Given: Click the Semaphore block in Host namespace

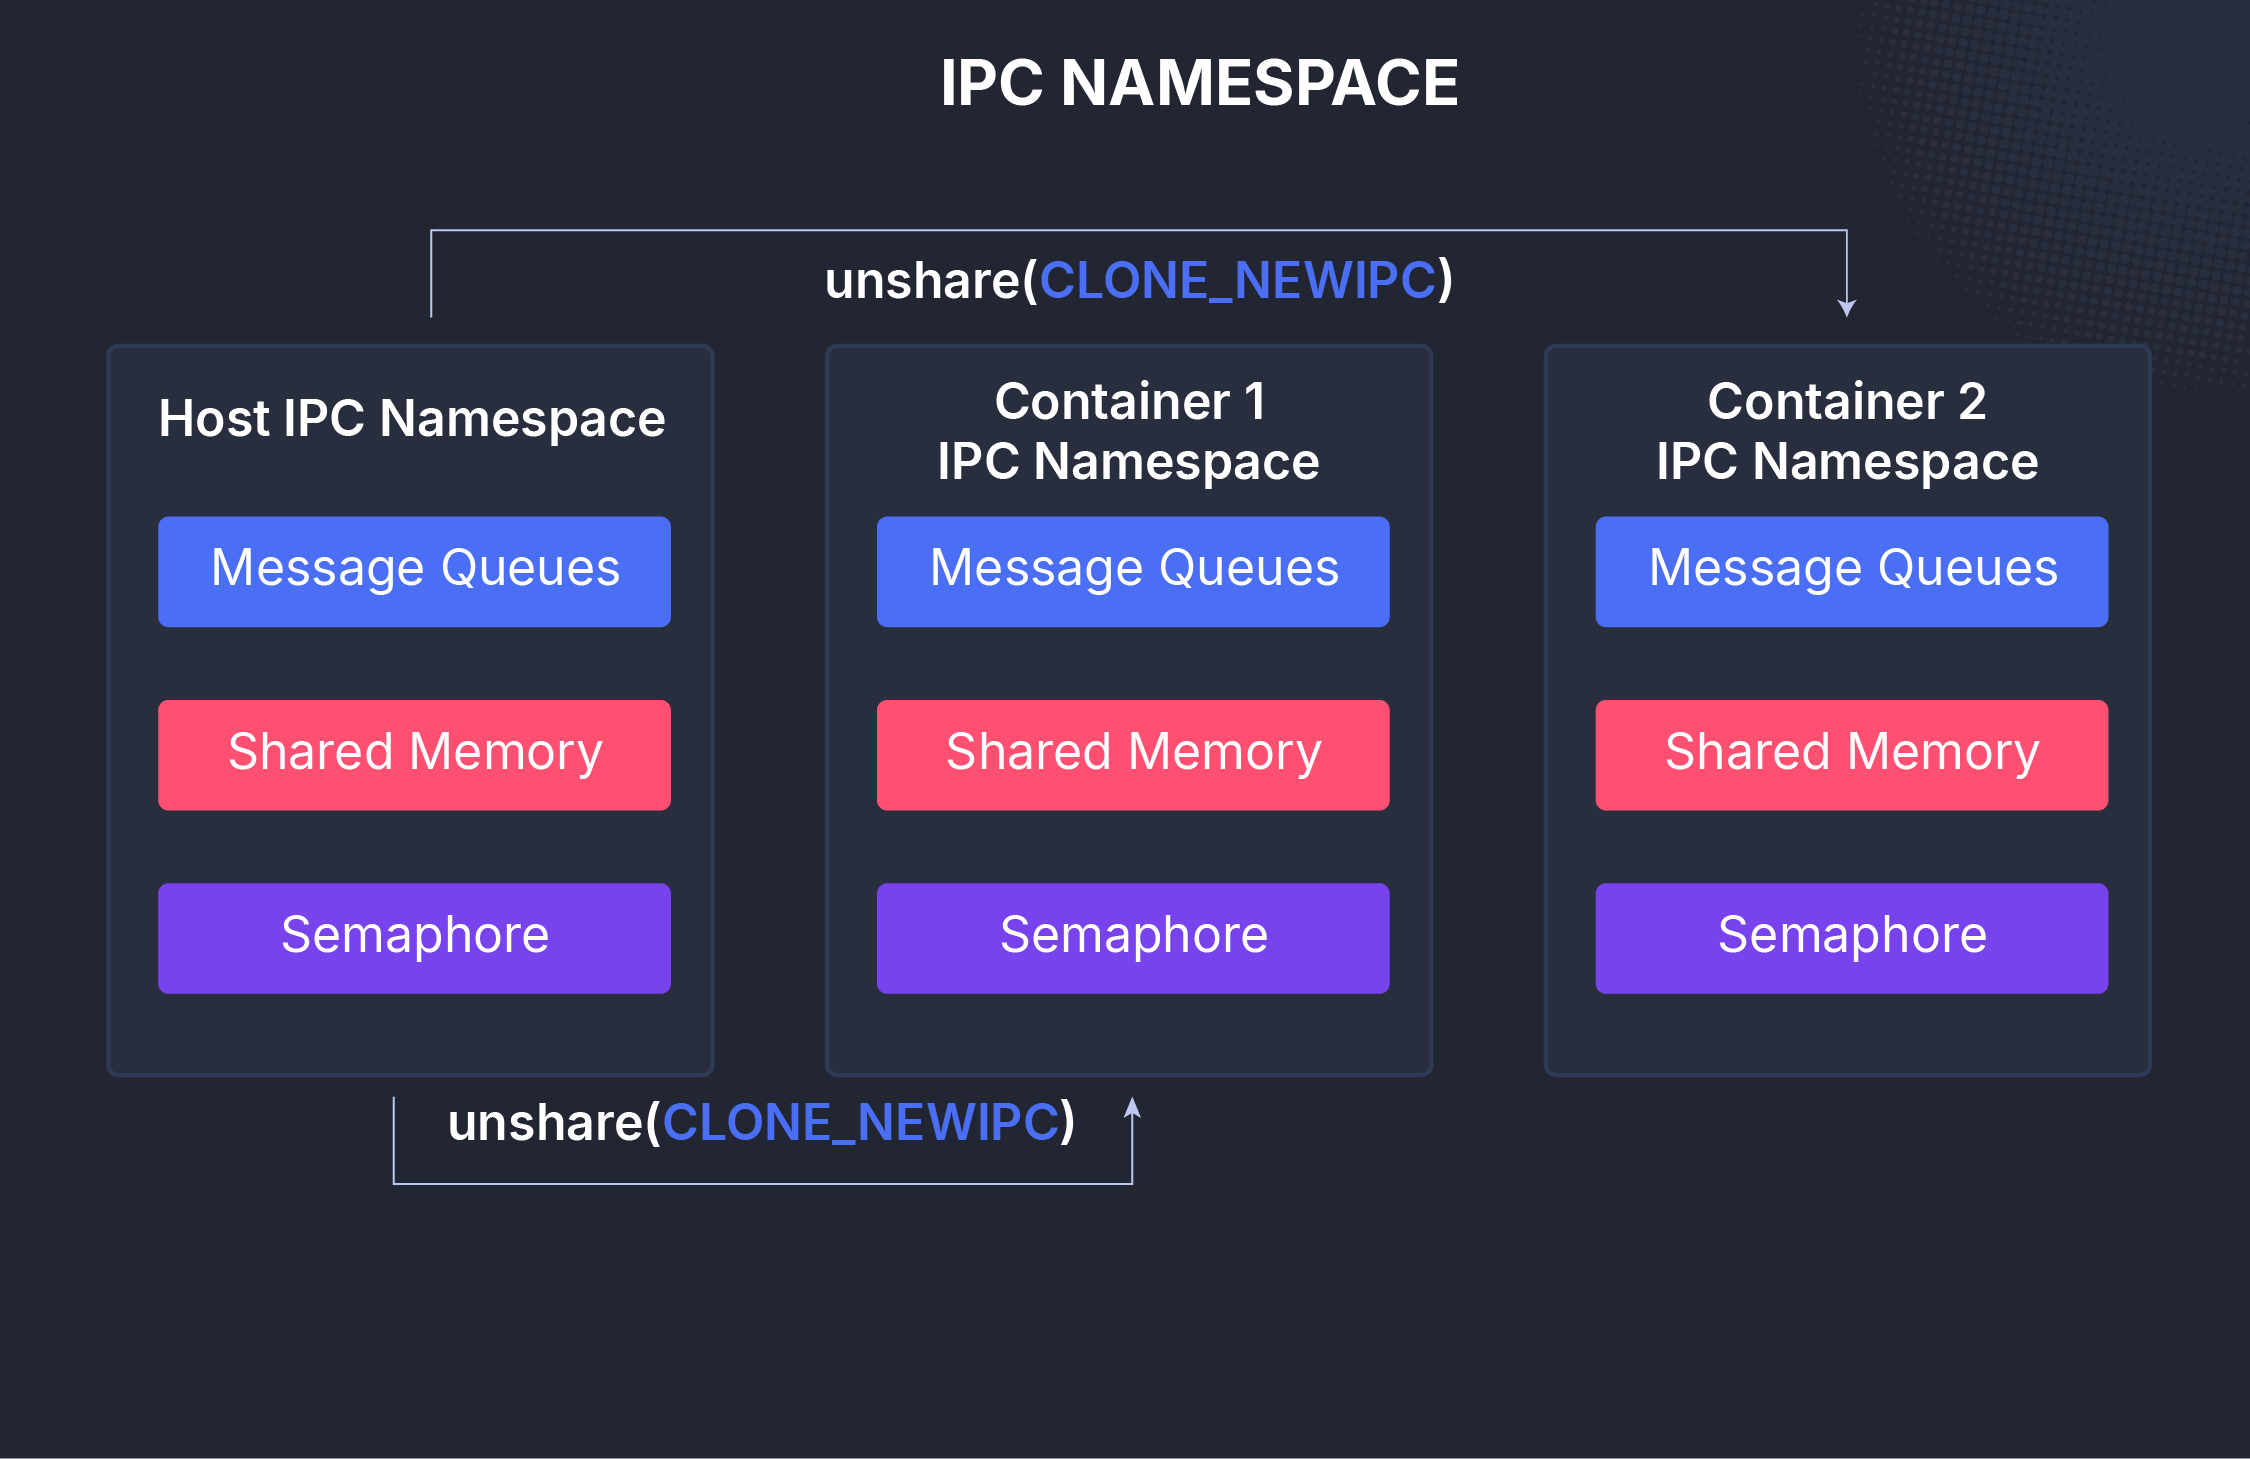Looking at the screenshot, I should pyautogui.click(x=413, y=936).
